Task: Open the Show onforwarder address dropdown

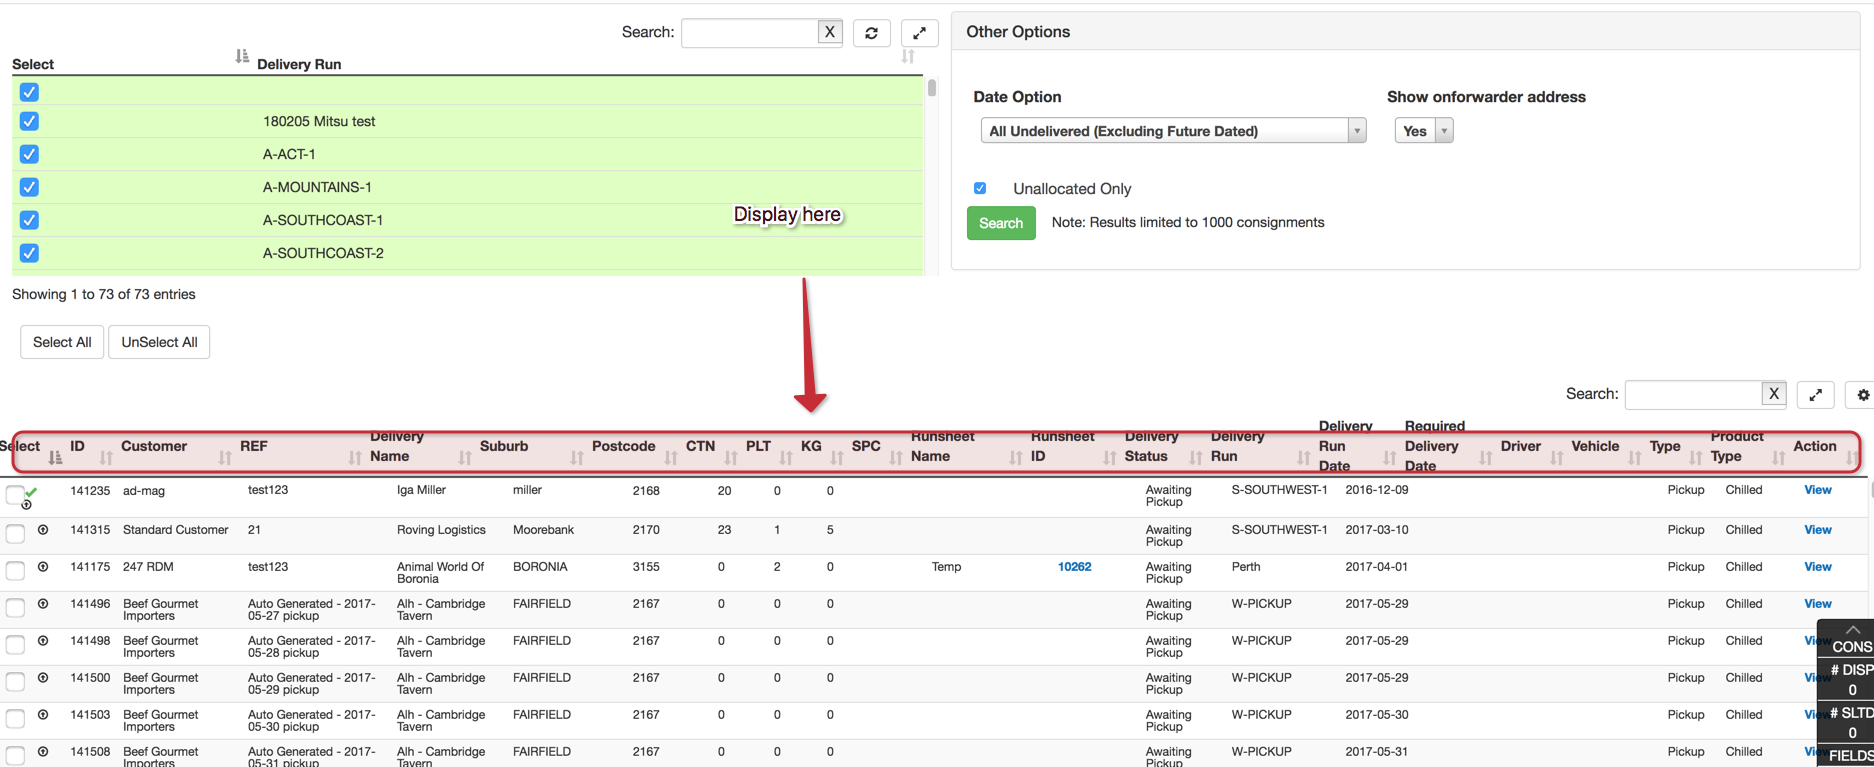Action: click(1423, 131)
